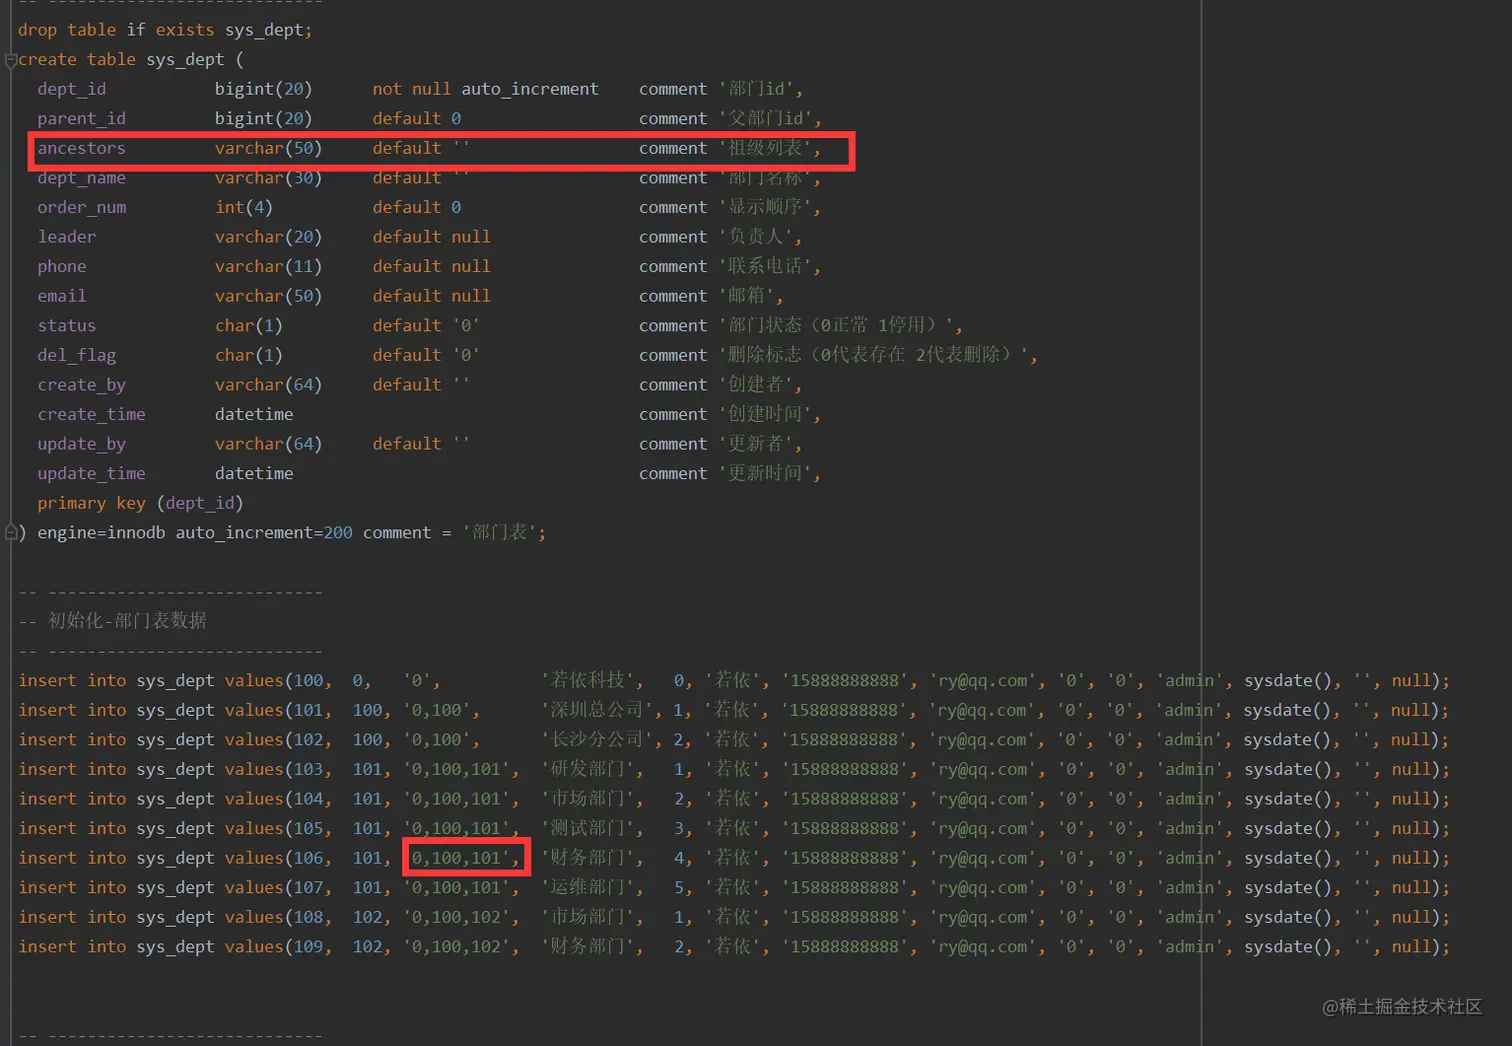Select the 'parent_id' column name
Image resolution: width=1512 pixels, height=1046 pixels.
[x=82, y=119]
